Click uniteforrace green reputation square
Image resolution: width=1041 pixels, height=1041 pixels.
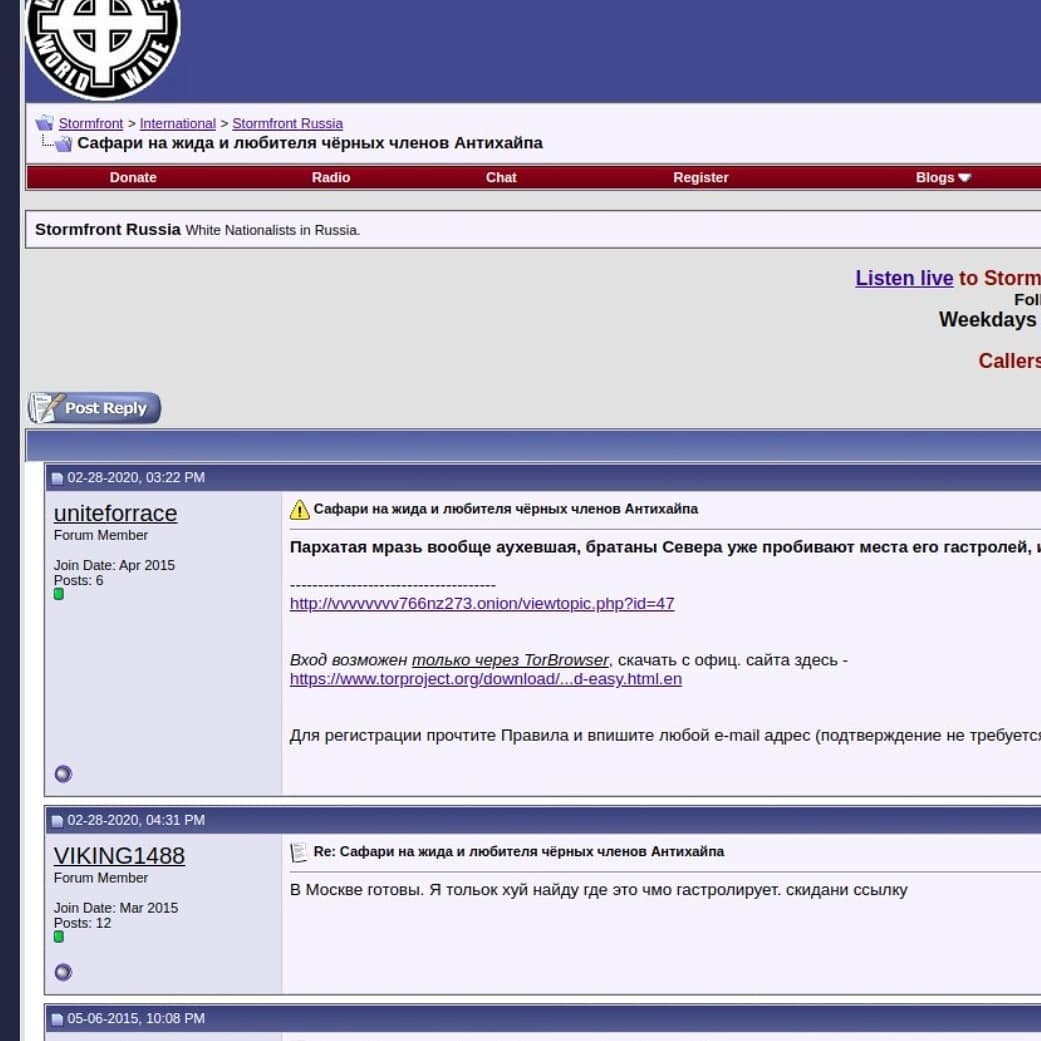coord(59,594)
